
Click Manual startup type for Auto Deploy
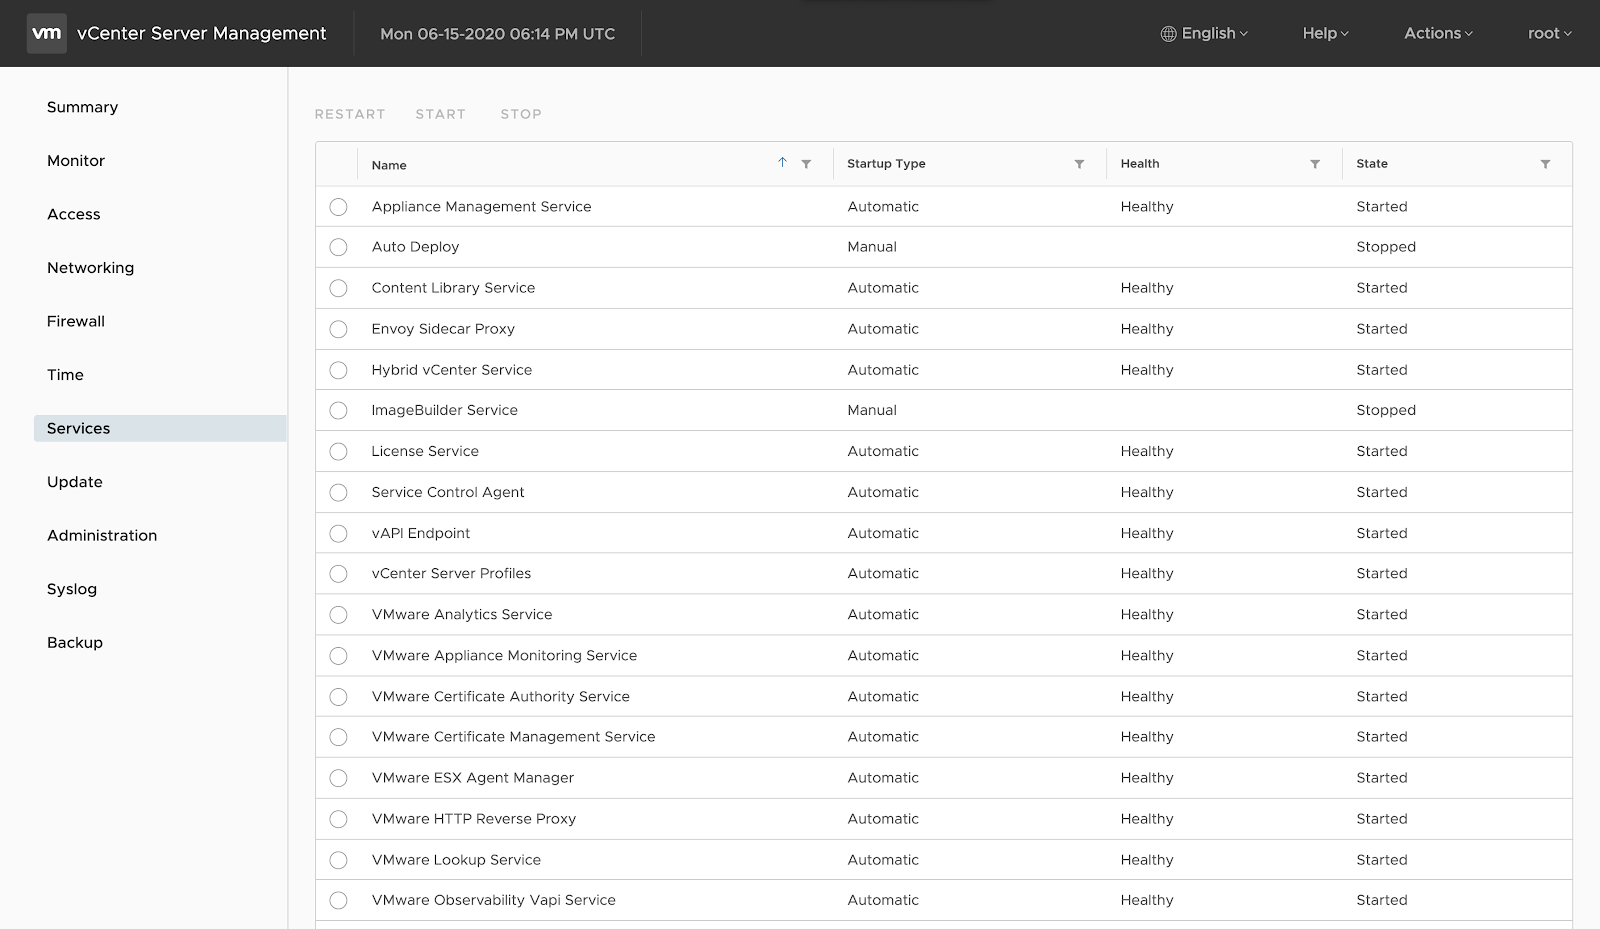(x=872, y=247)
